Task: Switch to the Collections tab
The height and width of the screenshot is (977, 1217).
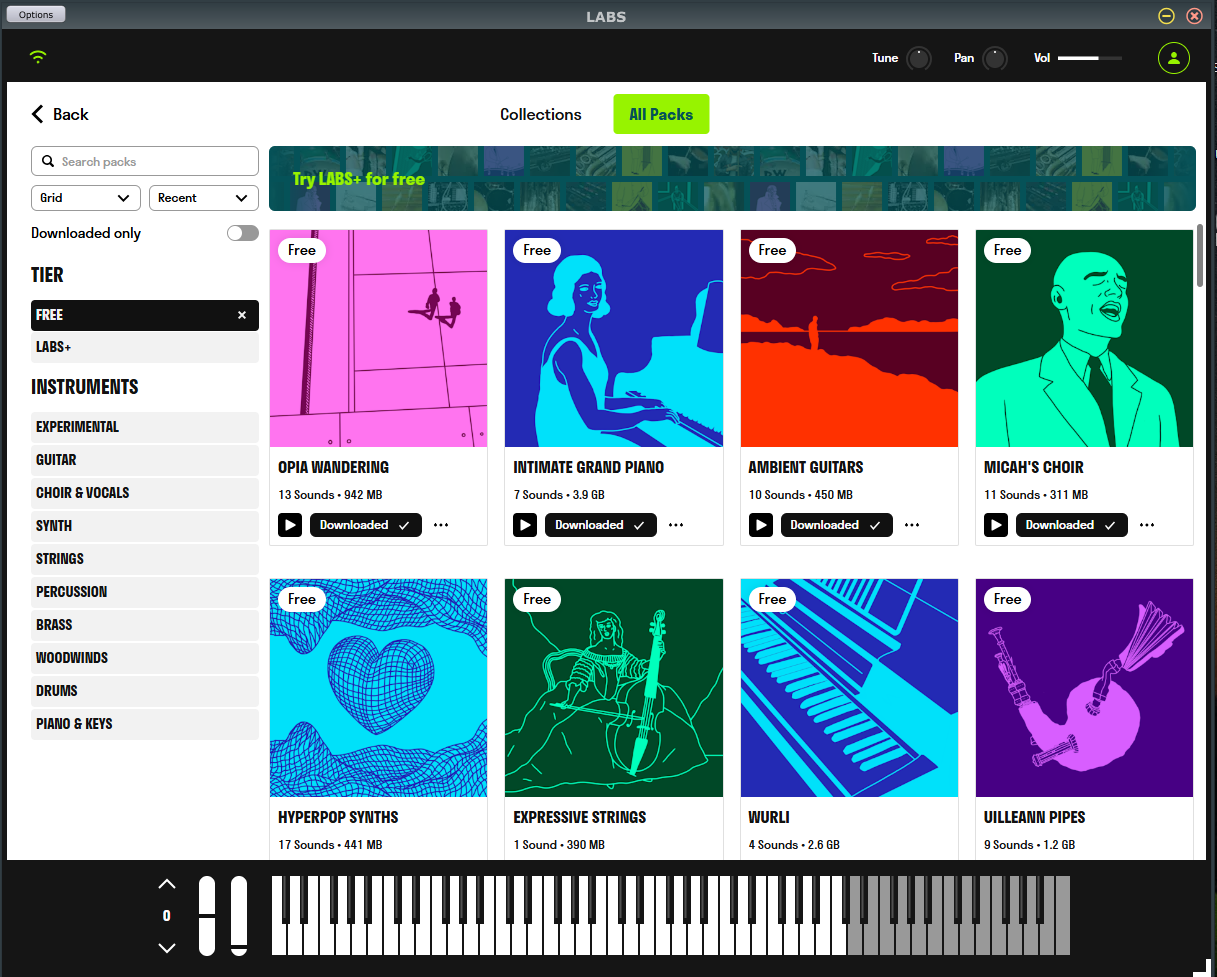Action: click(540, 114)
